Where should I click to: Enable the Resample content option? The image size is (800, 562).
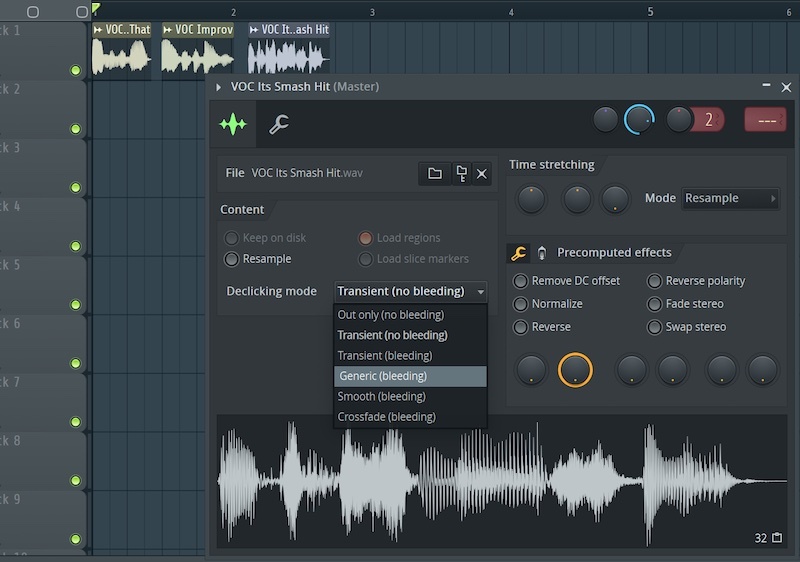(x=232, y=259)
